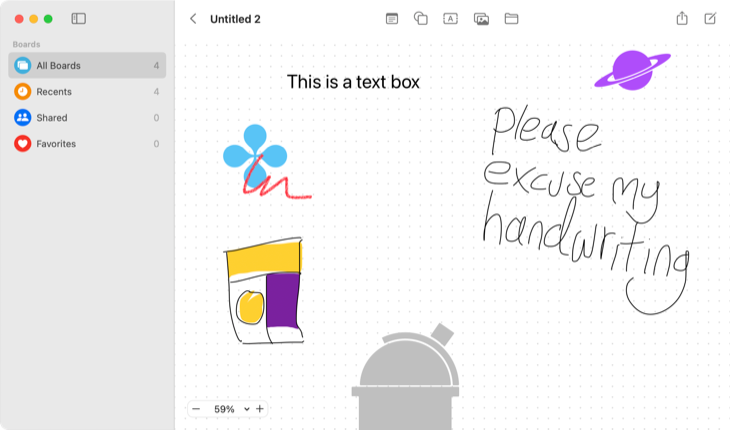Open Favorites in the sidebar

(x=87, y=144)
